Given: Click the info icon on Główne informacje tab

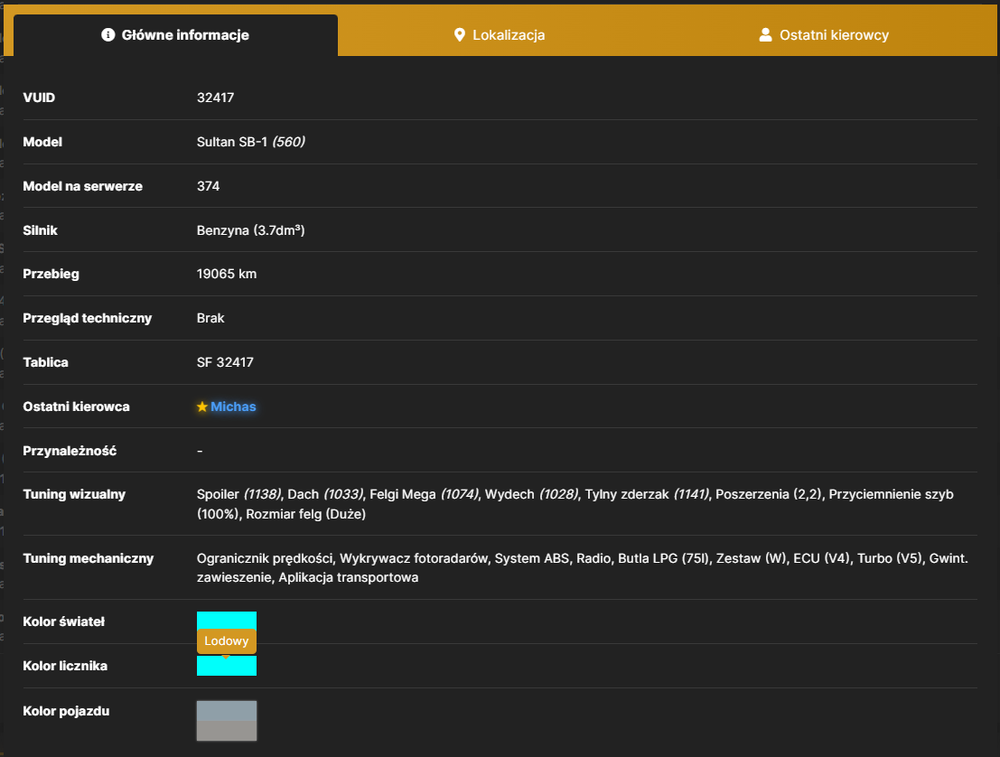Looking at the screenshot, I should (108, 34).
